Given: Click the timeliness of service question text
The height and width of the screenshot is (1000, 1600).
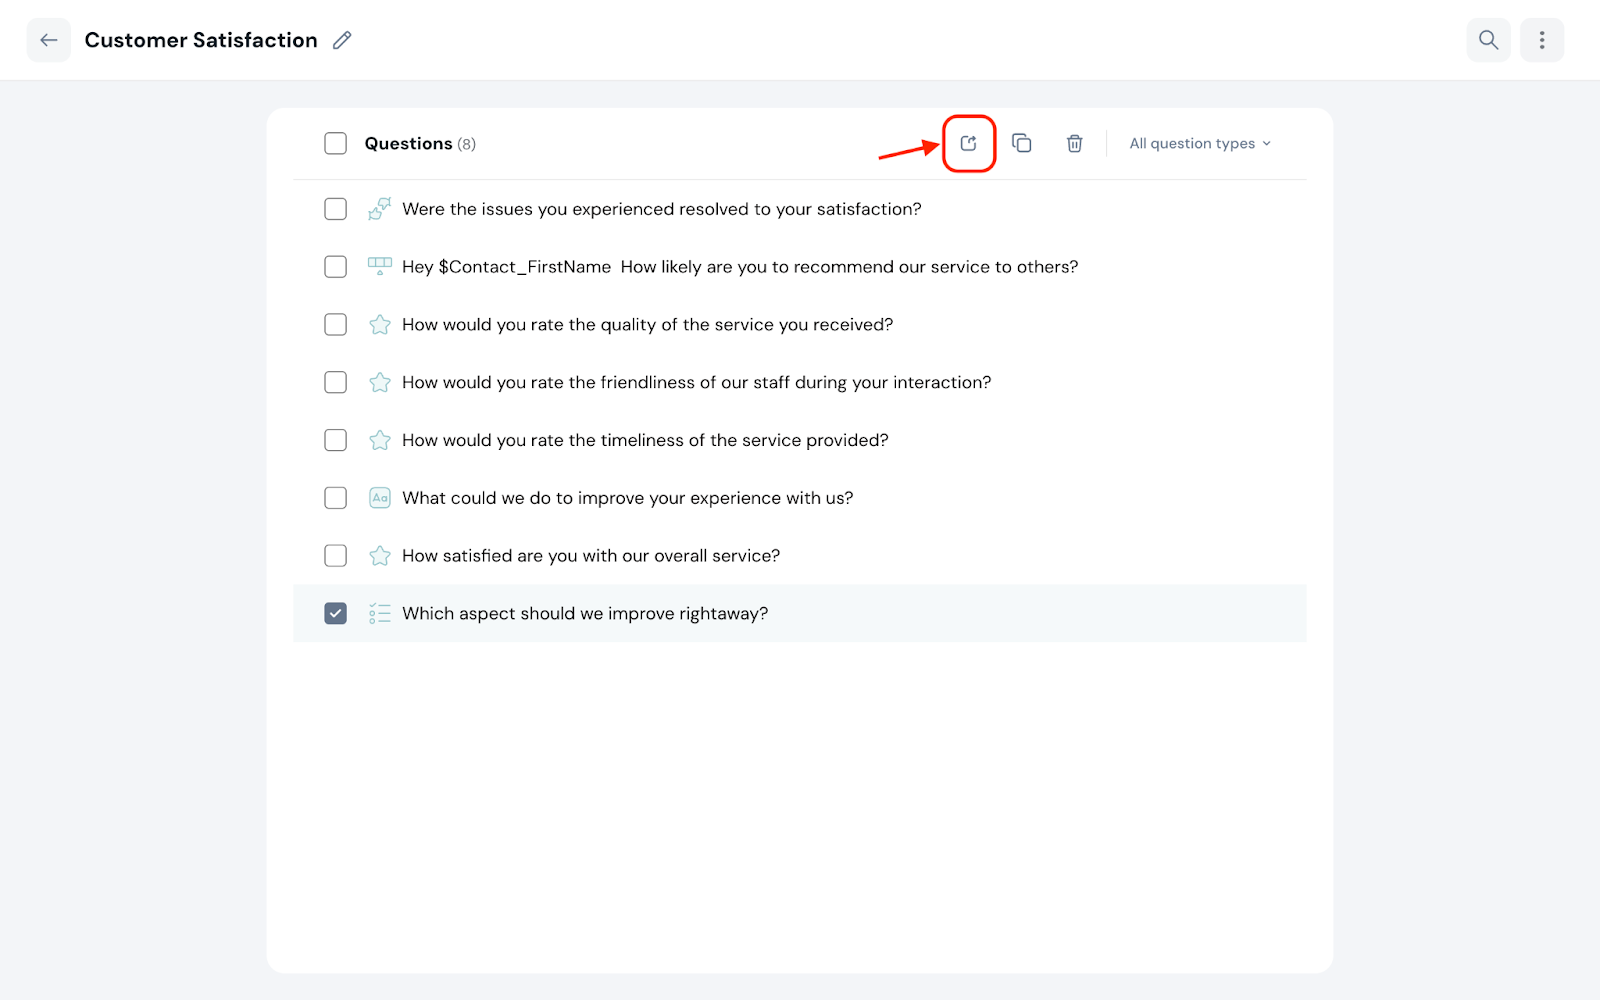Looking at the screenshot, I should click(645, 441).
